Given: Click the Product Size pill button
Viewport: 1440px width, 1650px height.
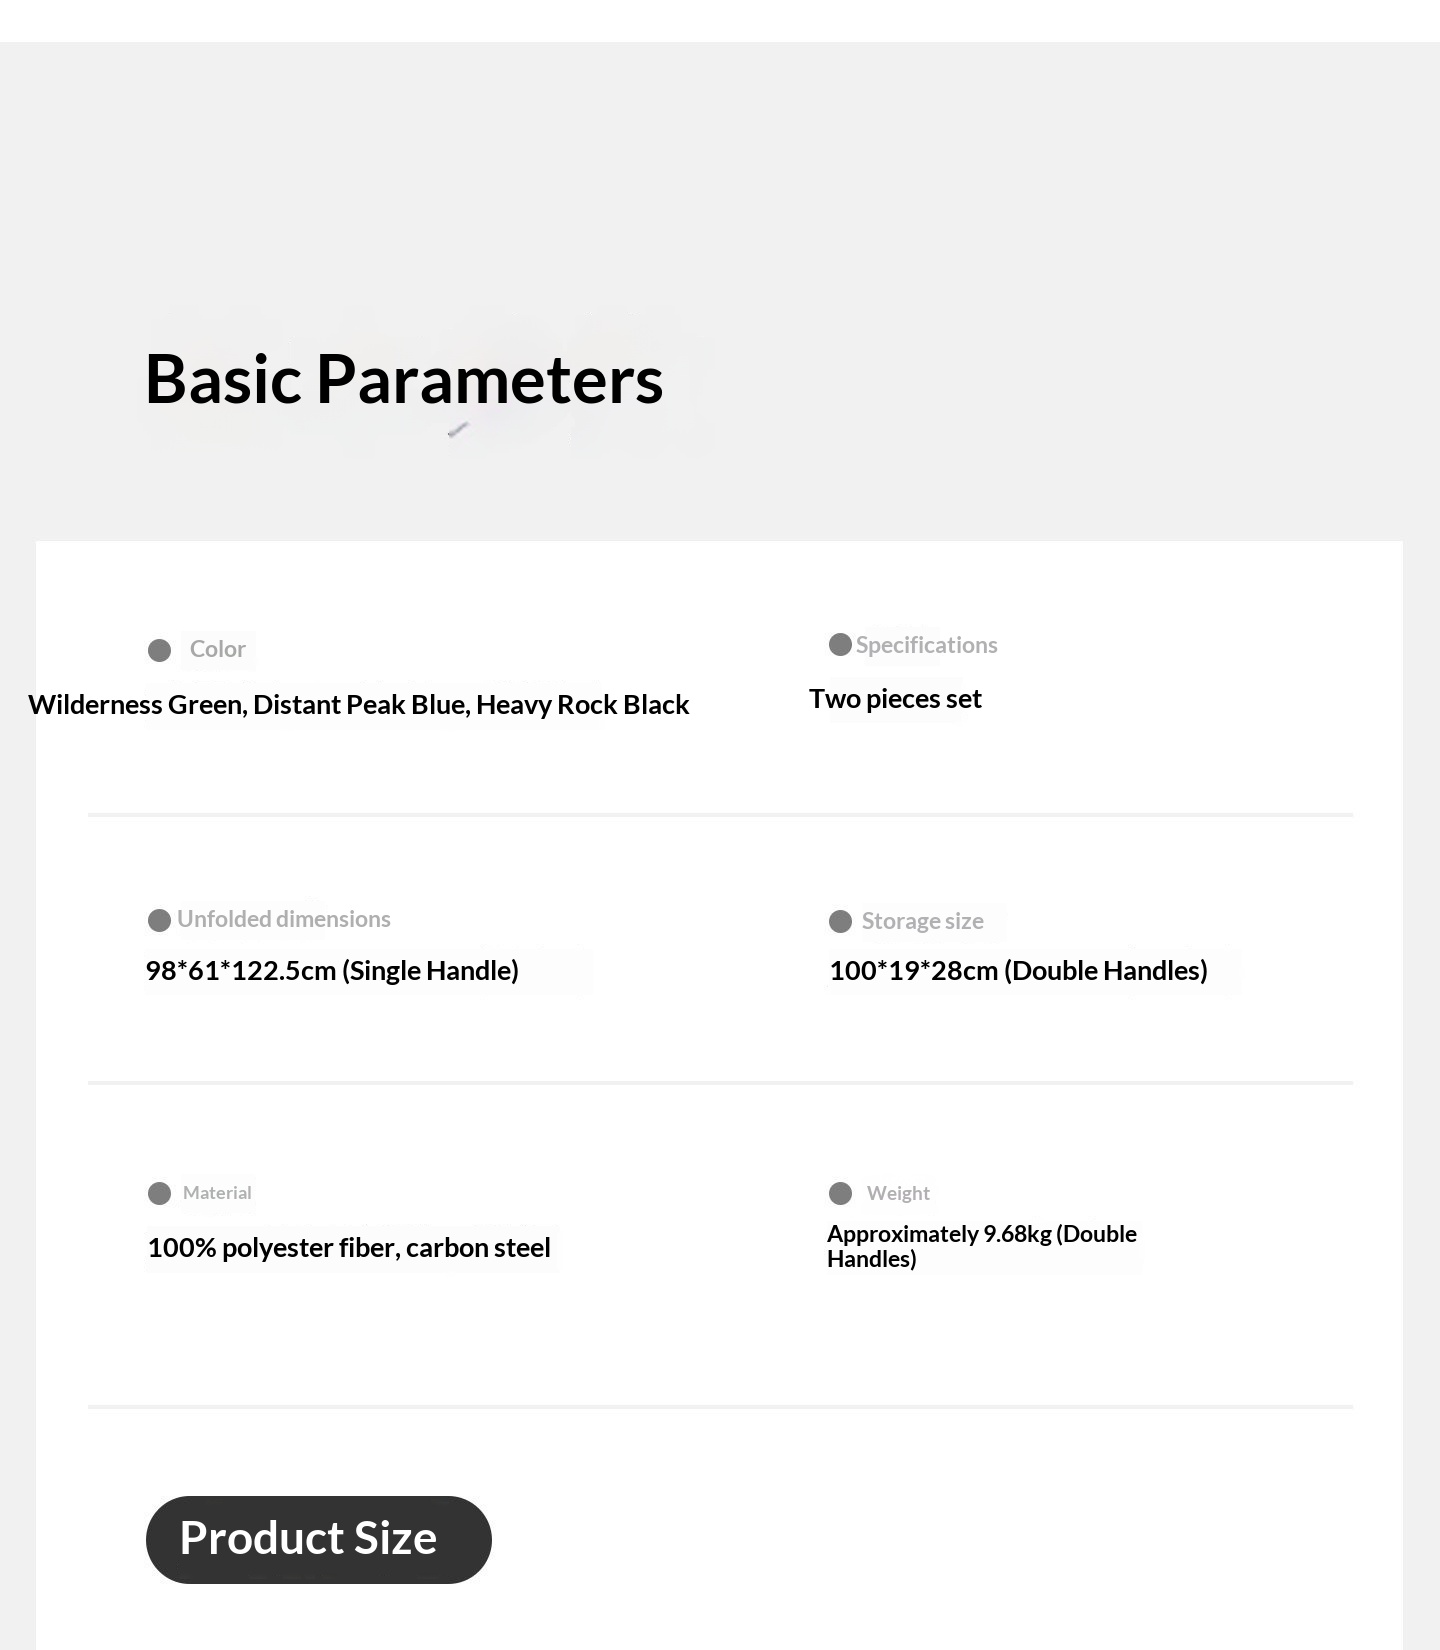Looking at the screenshot, I should point(318,1539).
